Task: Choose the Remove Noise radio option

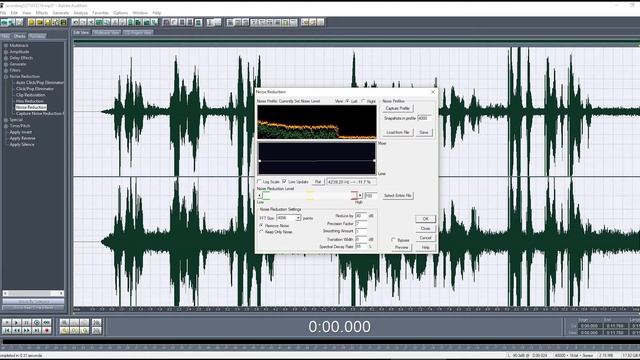Action: pyautogui.click(x=262, y=225)
